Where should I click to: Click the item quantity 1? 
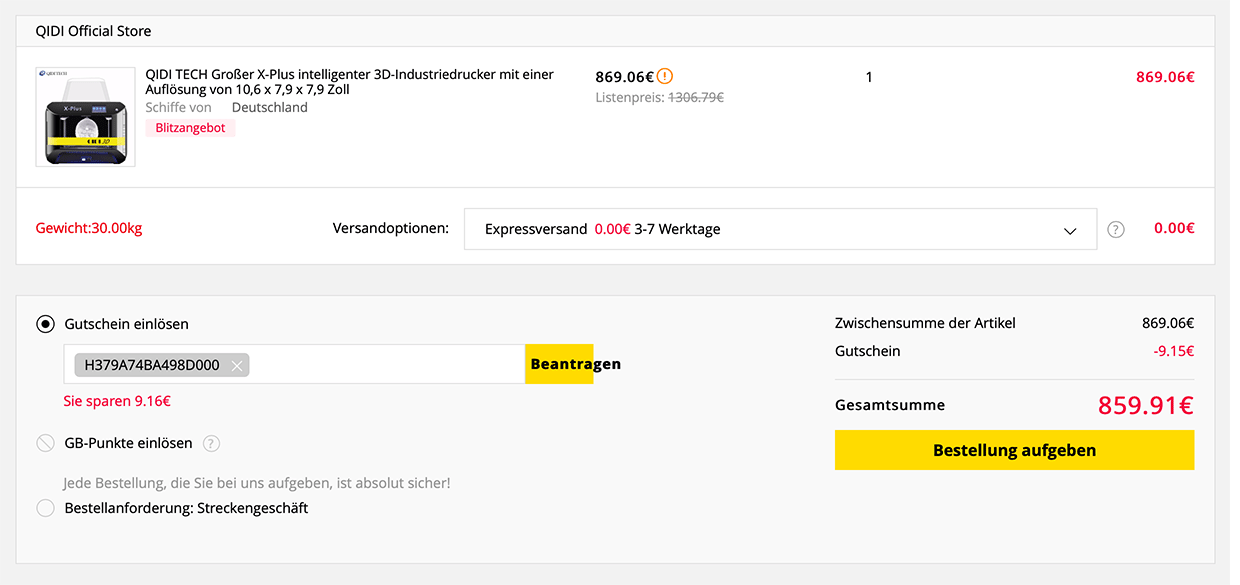coord(869,77)
